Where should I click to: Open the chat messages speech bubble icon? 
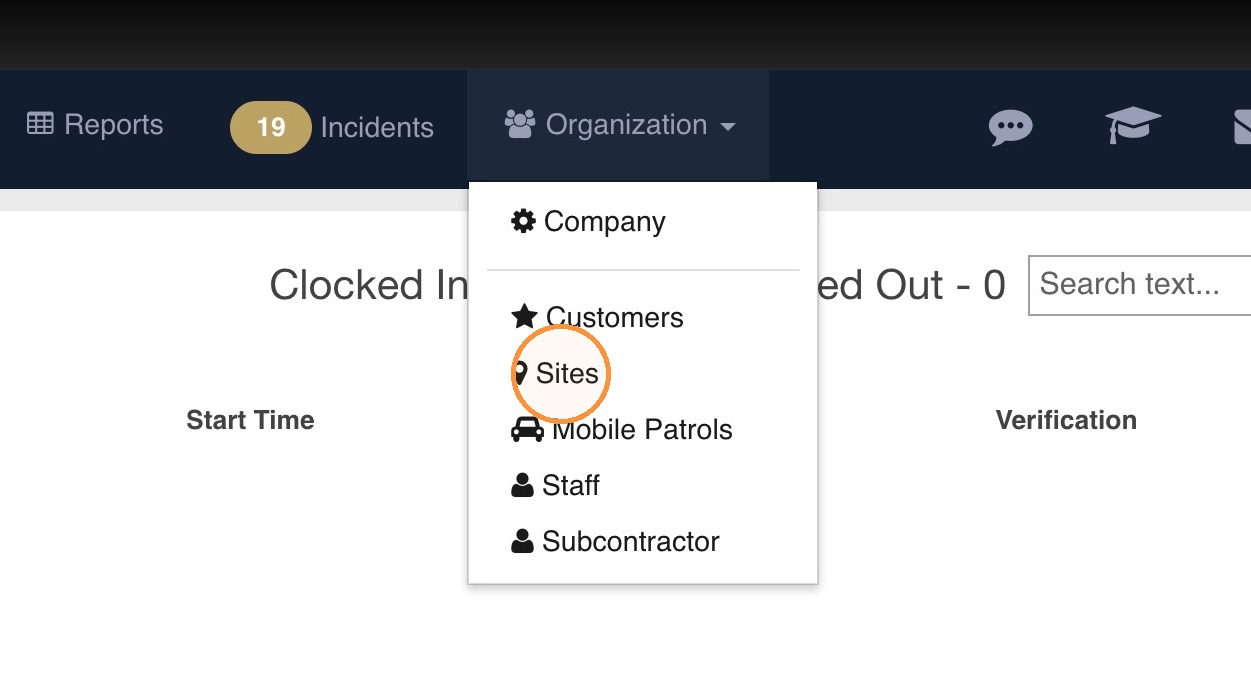(1010, 127)
